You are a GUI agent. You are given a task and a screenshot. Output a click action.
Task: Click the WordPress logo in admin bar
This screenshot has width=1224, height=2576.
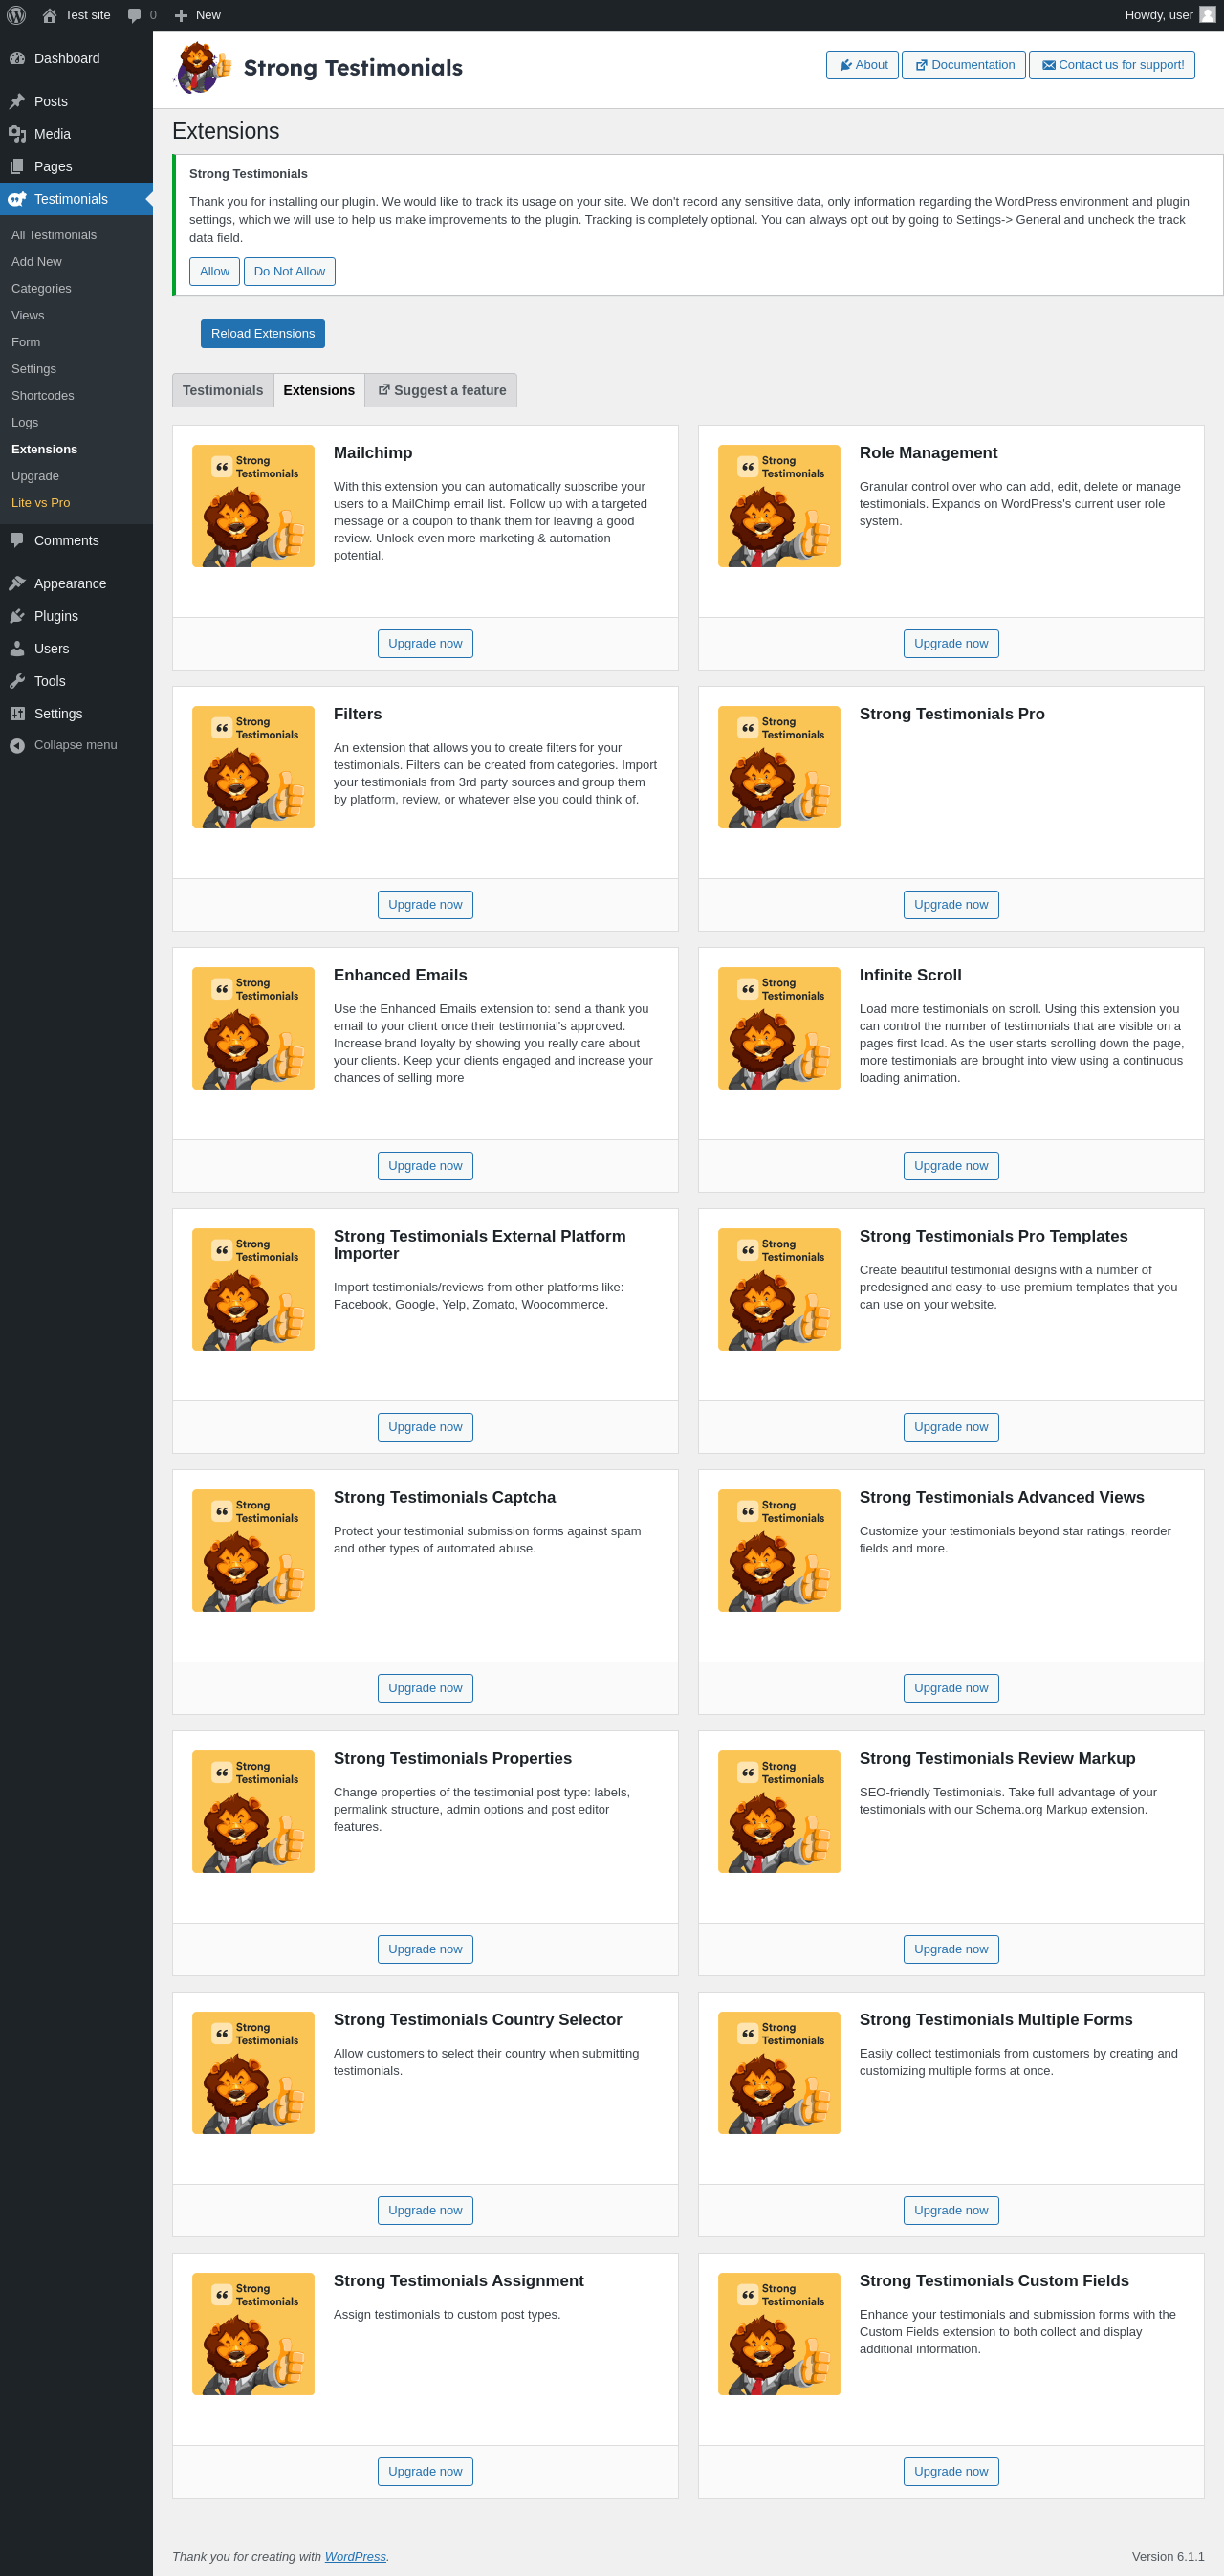coord(16,15)
